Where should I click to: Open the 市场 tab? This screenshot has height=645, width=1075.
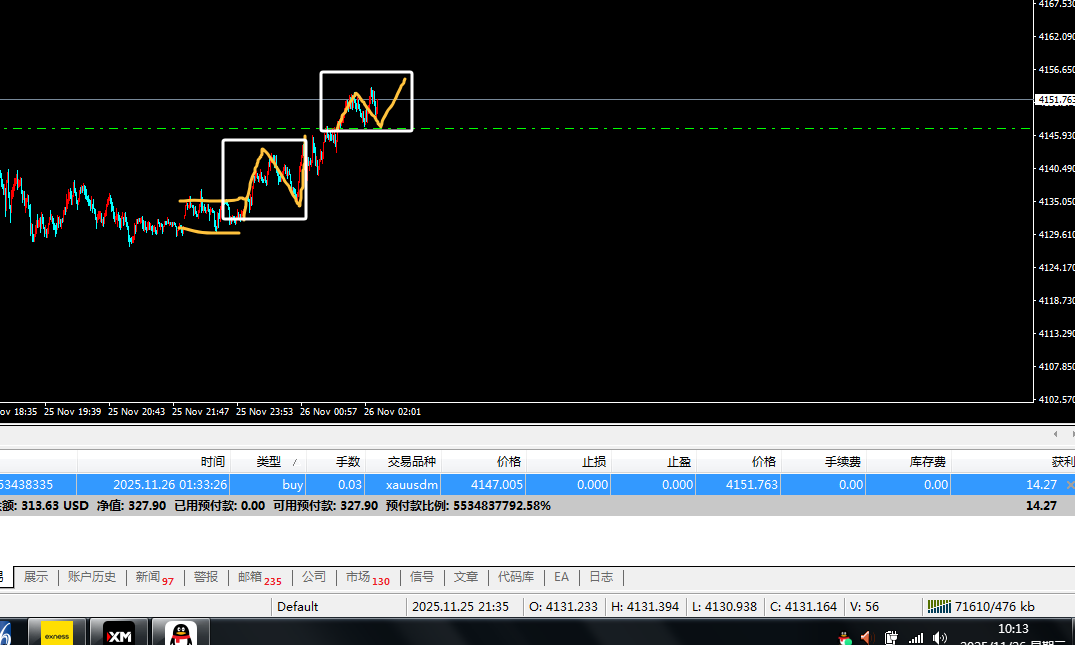click(367, 577)
